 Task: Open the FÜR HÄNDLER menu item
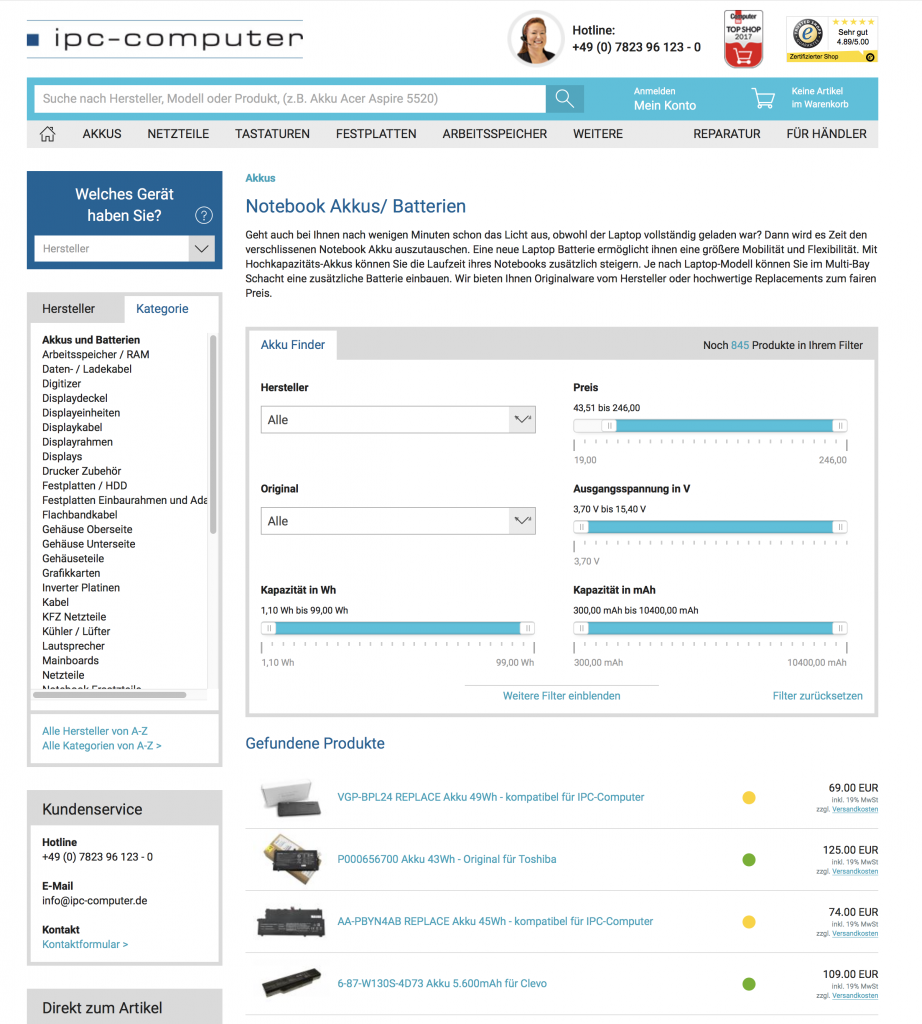(x=827, y=134)
